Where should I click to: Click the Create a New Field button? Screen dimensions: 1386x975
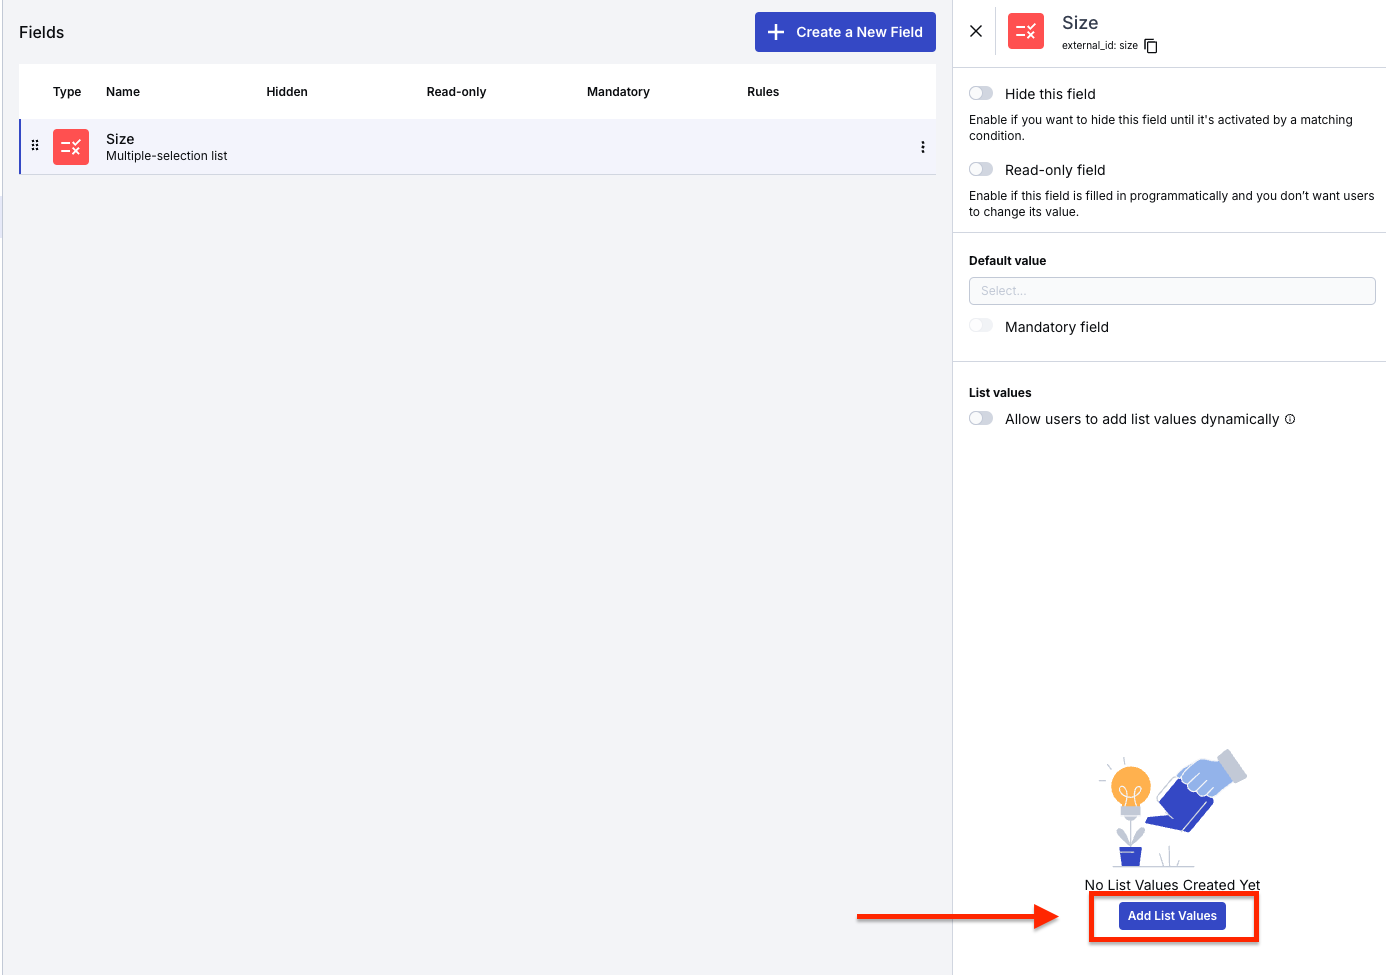pyautogui.click(x=845, y=31)
